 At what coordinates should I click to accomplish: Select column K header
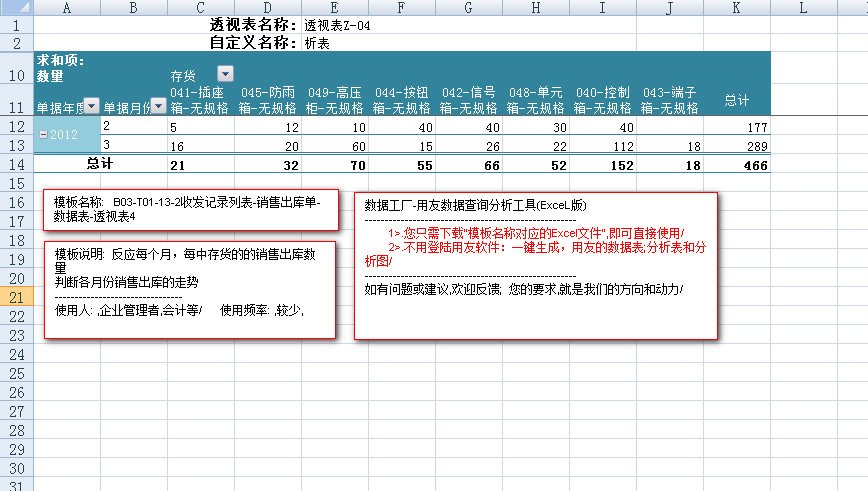click(x=736, y=7)
